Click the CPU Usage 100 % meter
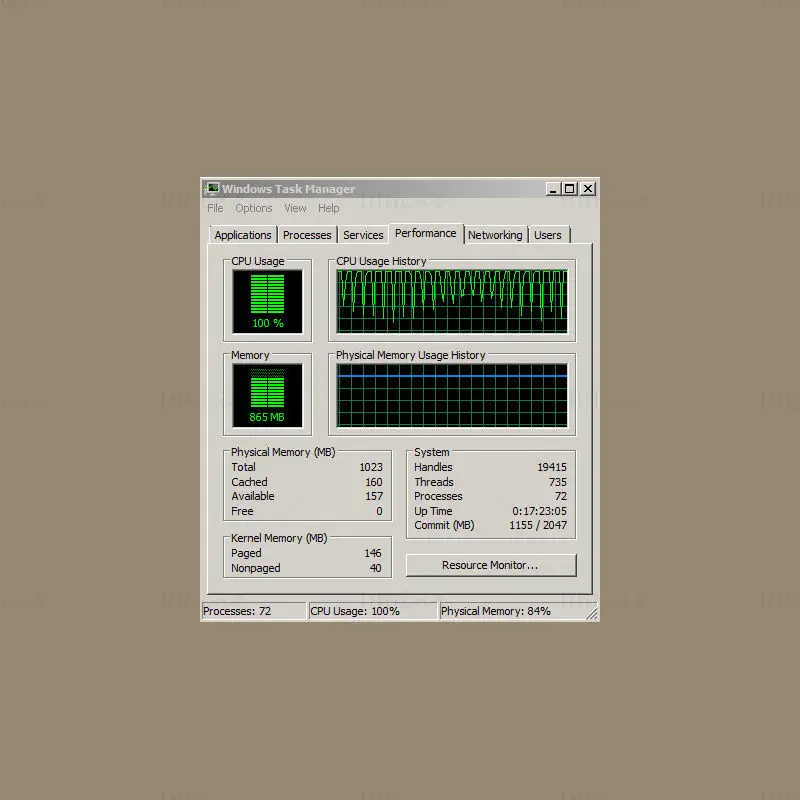Image resolution: width=800 pixels, height=800 pixels. [267, 302]
